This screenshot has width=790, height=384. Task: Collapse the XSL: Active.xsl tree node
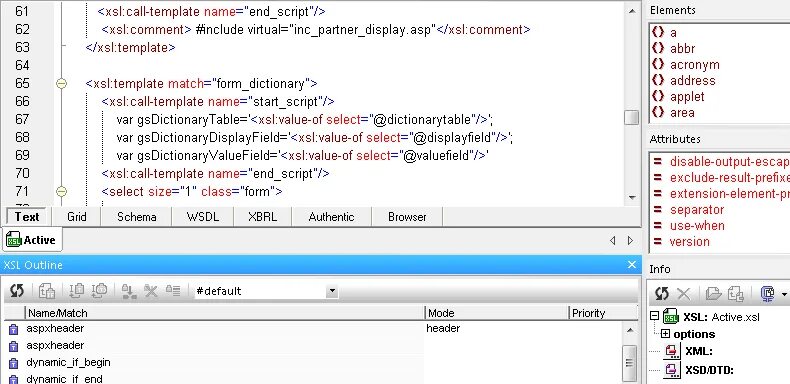(654, 316)
